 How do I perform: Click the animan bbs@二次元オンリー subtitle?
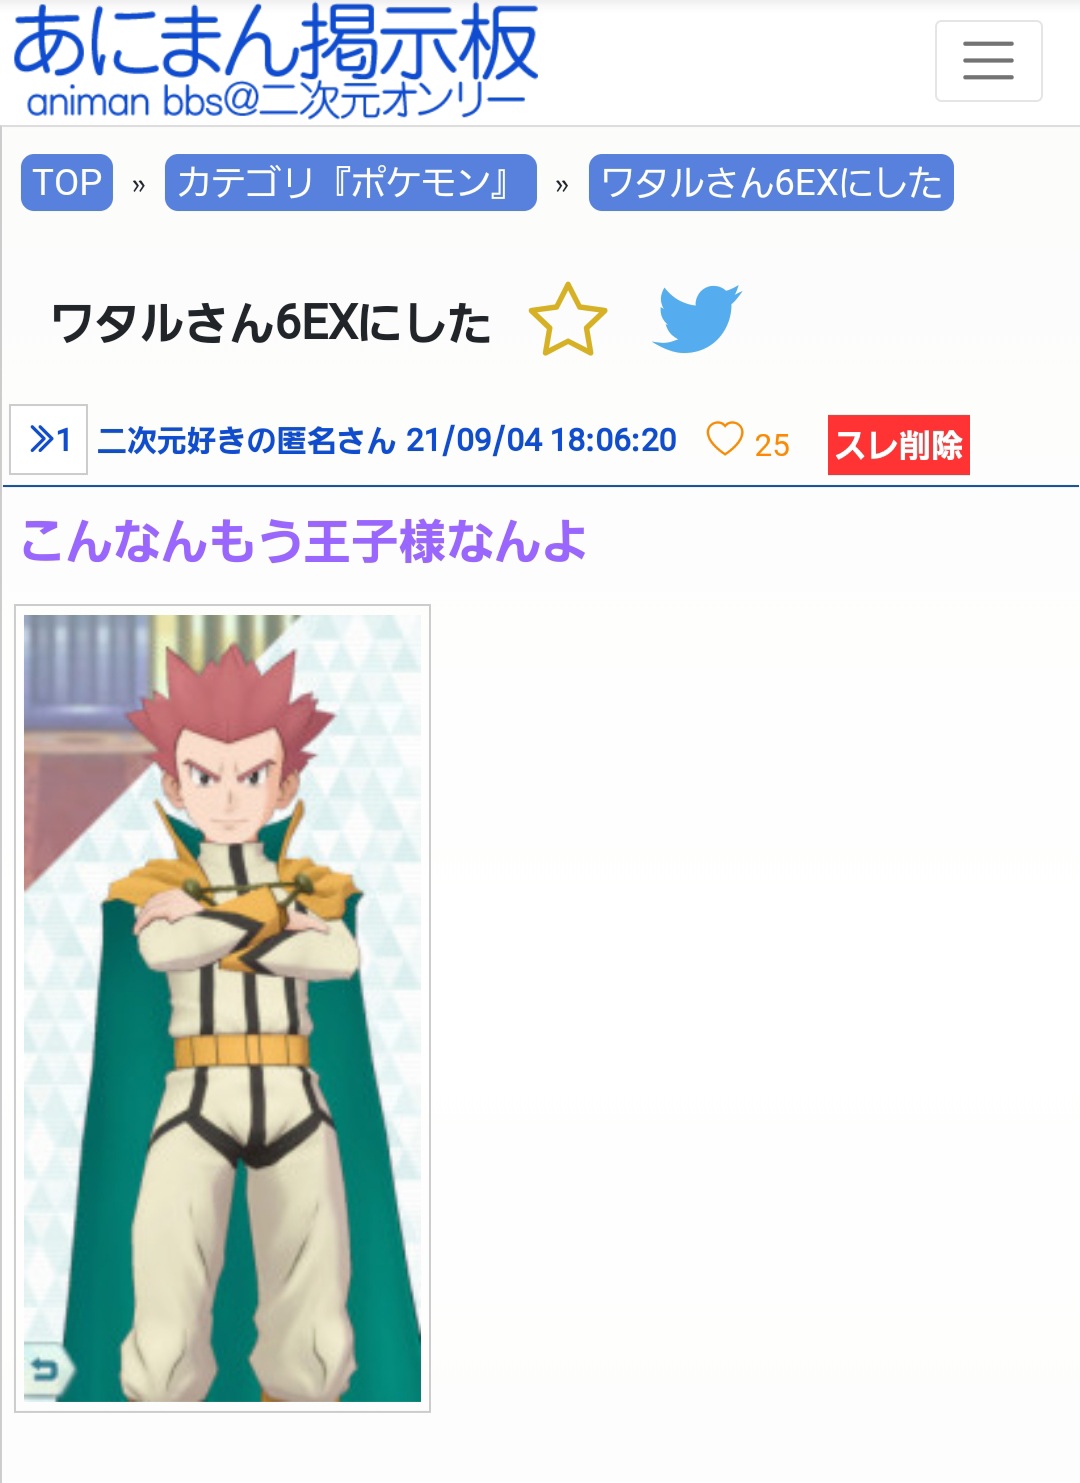coord(275,101)
